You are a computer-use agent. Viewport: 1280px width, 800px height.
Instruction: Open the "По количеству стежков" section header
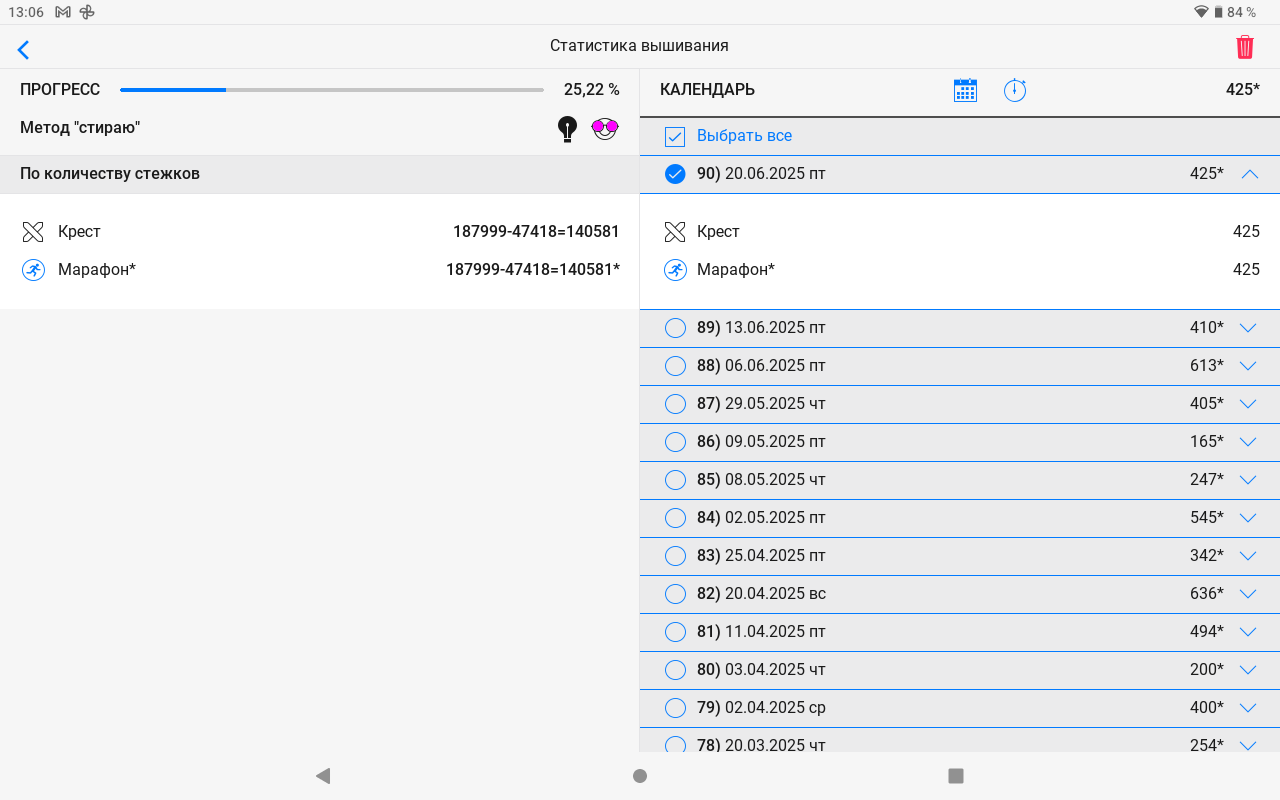(x=110, y=174)
